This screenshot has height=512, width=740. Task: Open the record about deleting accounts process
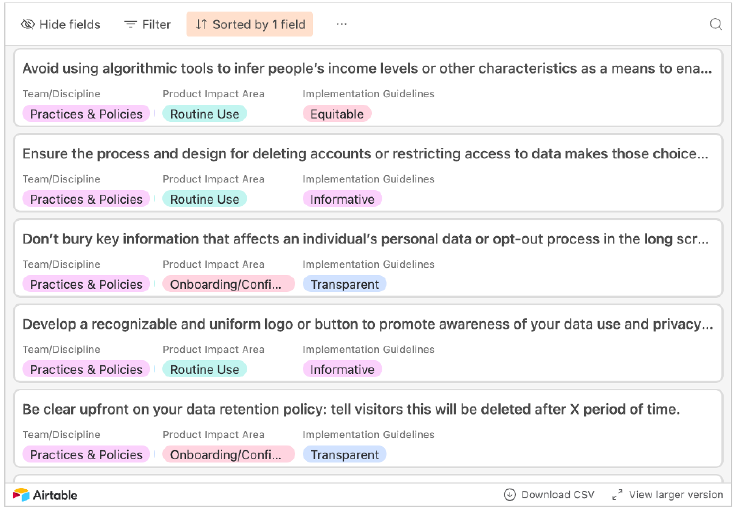(x=367, y=154)
